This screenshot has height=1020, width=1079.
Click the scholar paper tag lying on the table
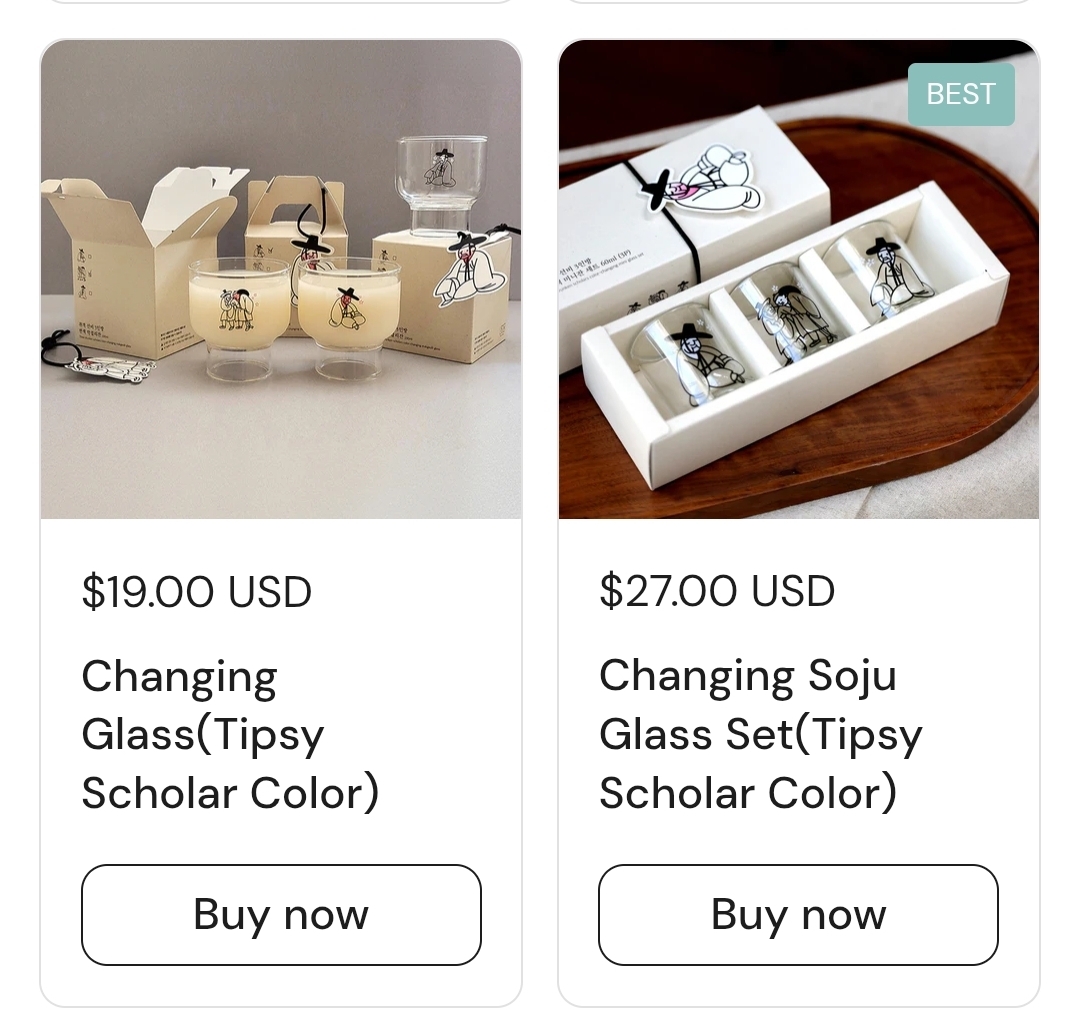[110, 367]
